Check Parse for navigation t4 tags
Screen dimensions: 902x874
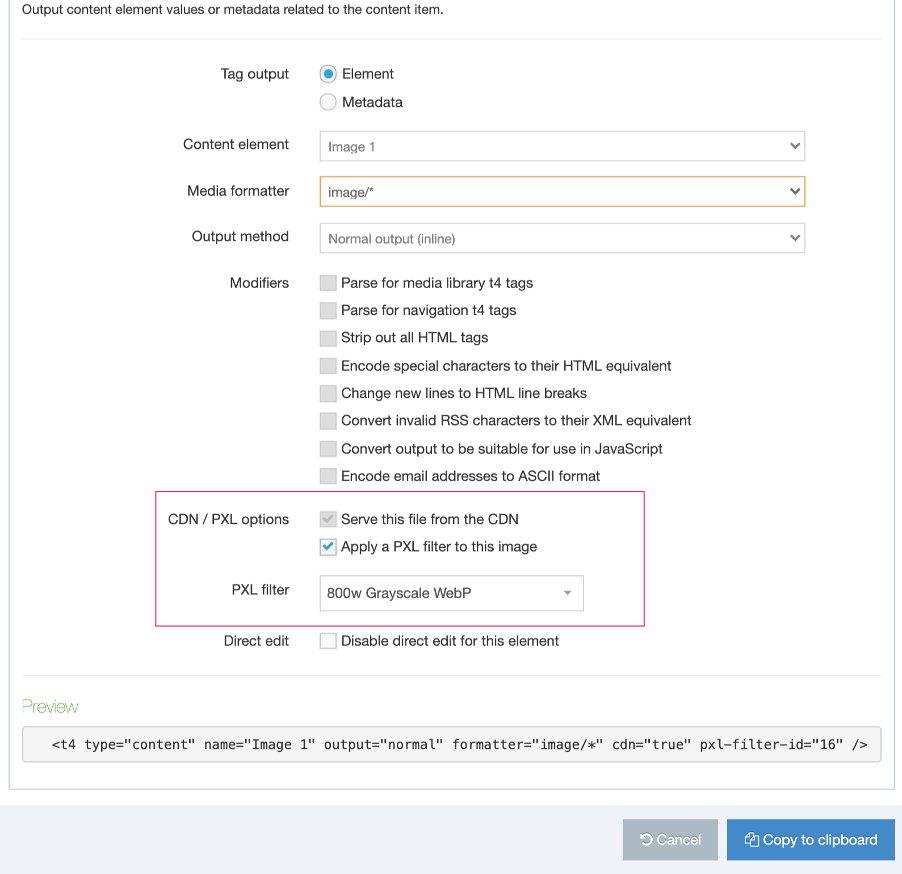point(328,310)
